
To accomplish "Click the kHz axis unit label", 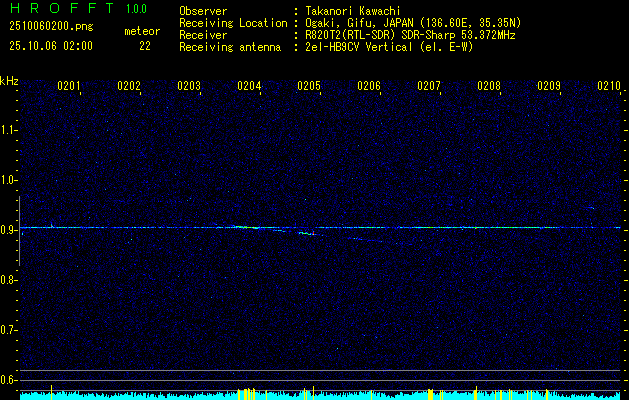I will pos(9,81).
